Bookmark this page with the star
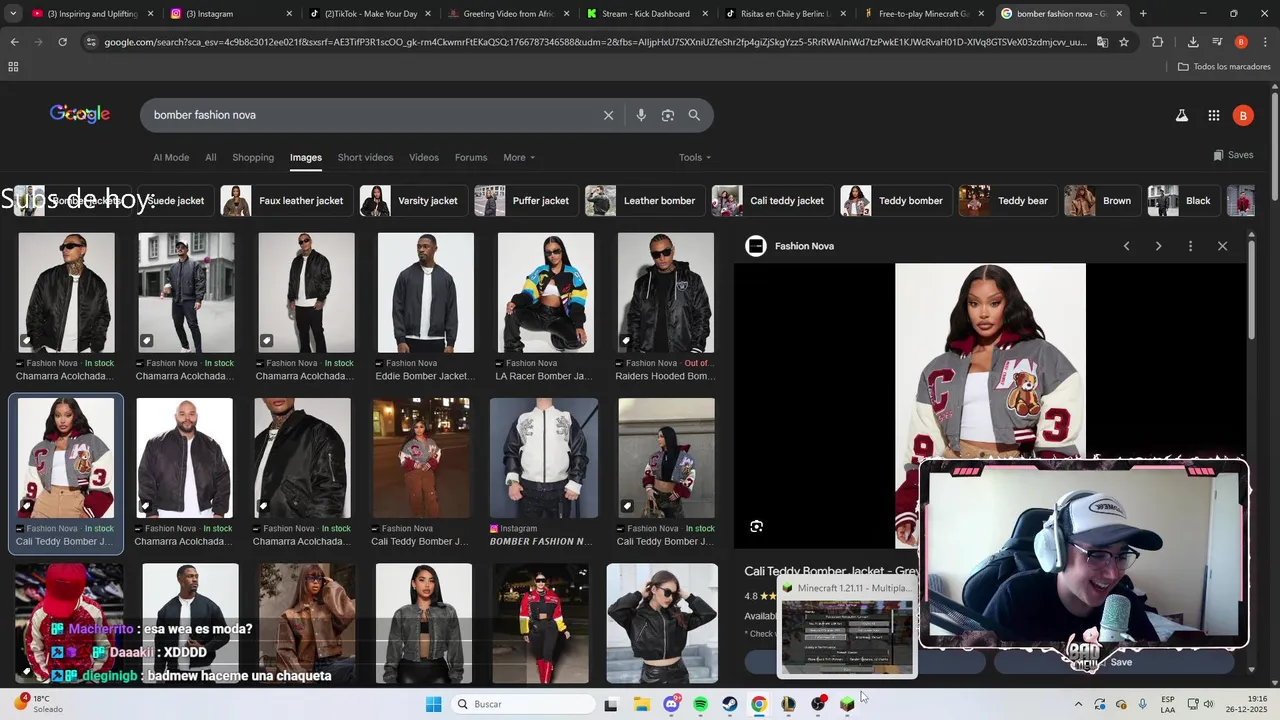Viewport: 1280px width, 720px height. [x=1124, y=42]
